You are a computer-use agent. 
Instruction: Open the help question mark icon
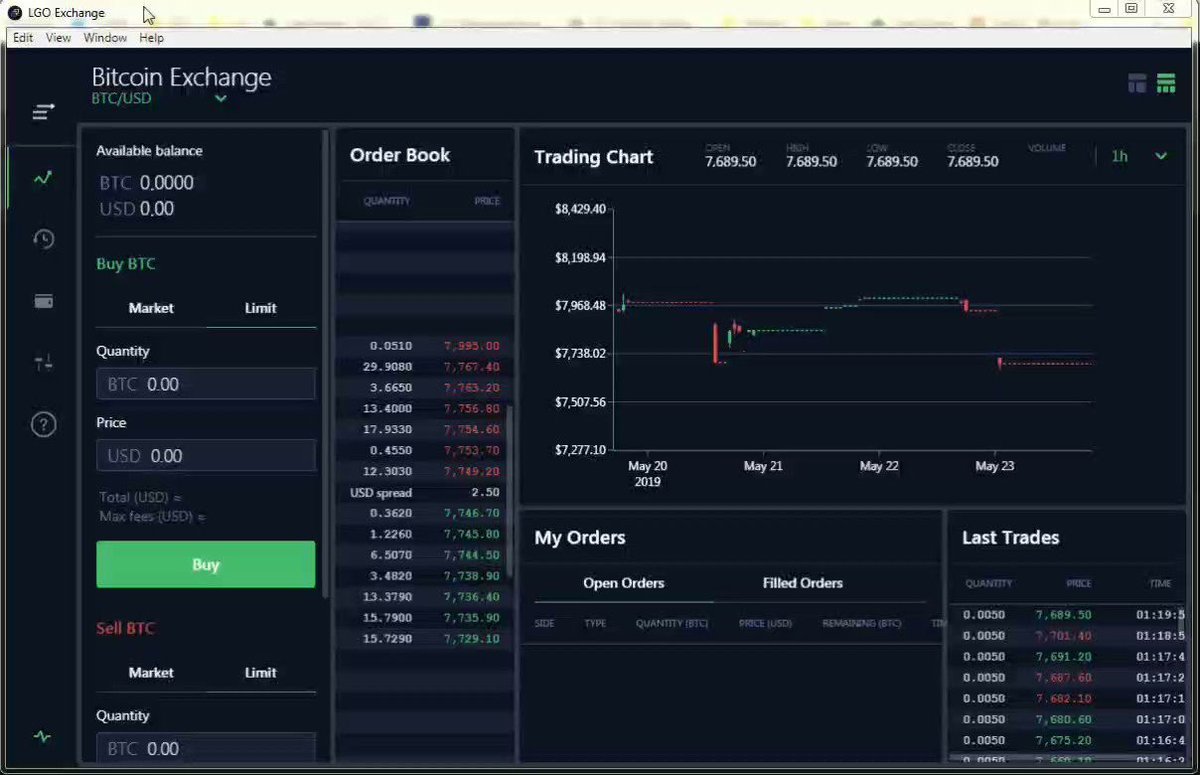(43, 424)
